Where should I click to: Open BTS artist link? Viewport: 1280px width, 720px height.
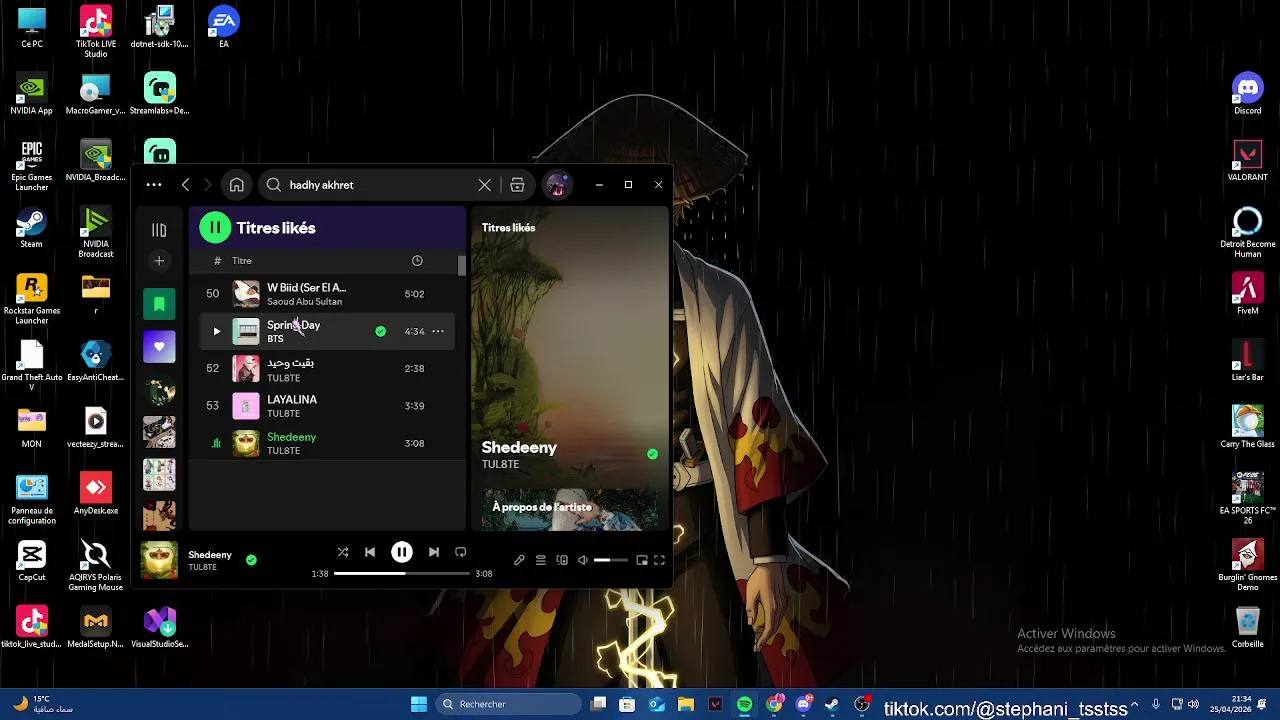tap(275, 339)
